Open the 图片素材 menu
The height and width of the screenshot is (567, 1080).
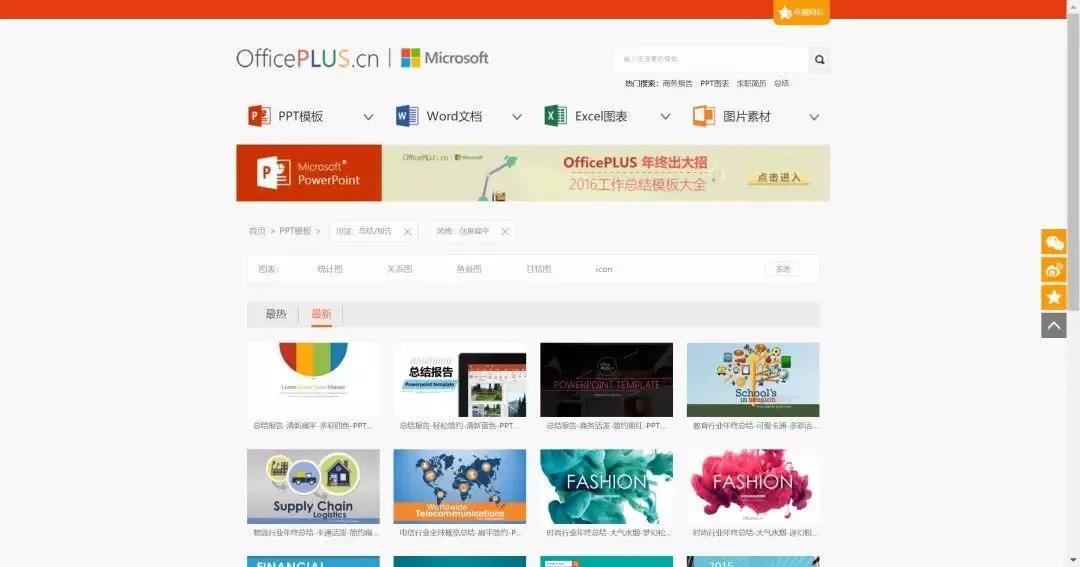coord(747,116)
